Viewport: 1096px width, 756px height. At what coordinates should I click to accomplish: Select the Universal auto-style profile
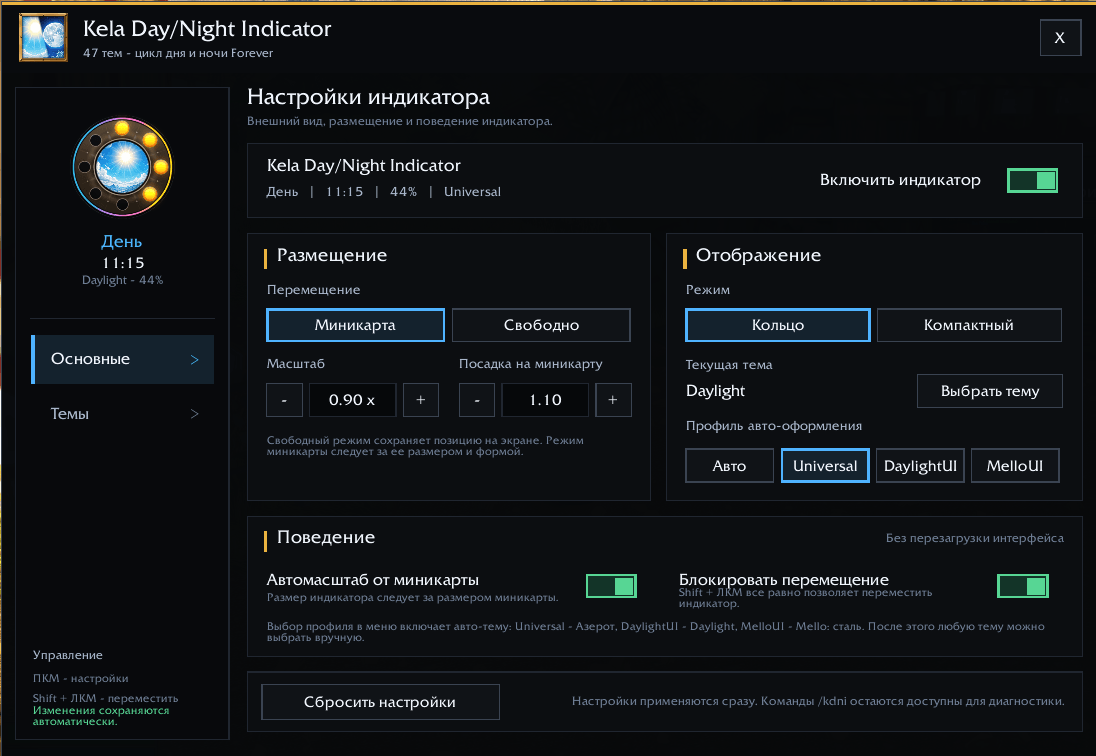[825, 466]
